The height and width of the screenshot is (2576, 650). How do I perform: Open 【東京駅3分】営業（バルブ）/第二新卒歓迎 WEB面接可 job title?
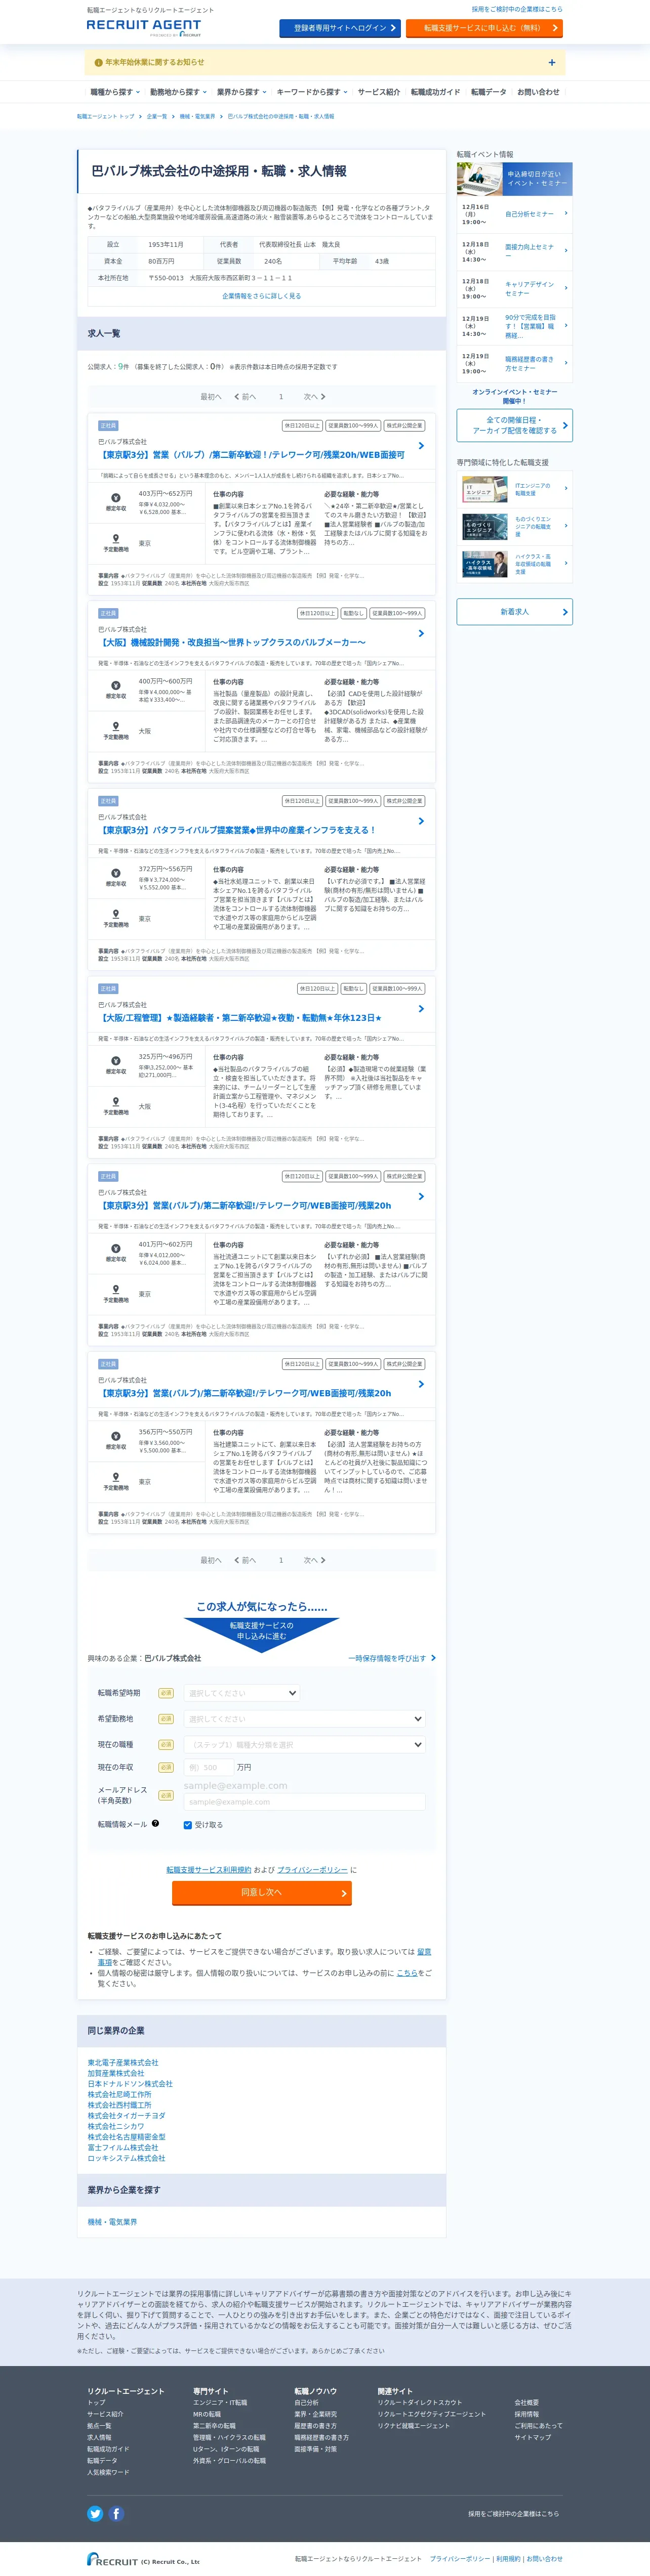(251, 455)
